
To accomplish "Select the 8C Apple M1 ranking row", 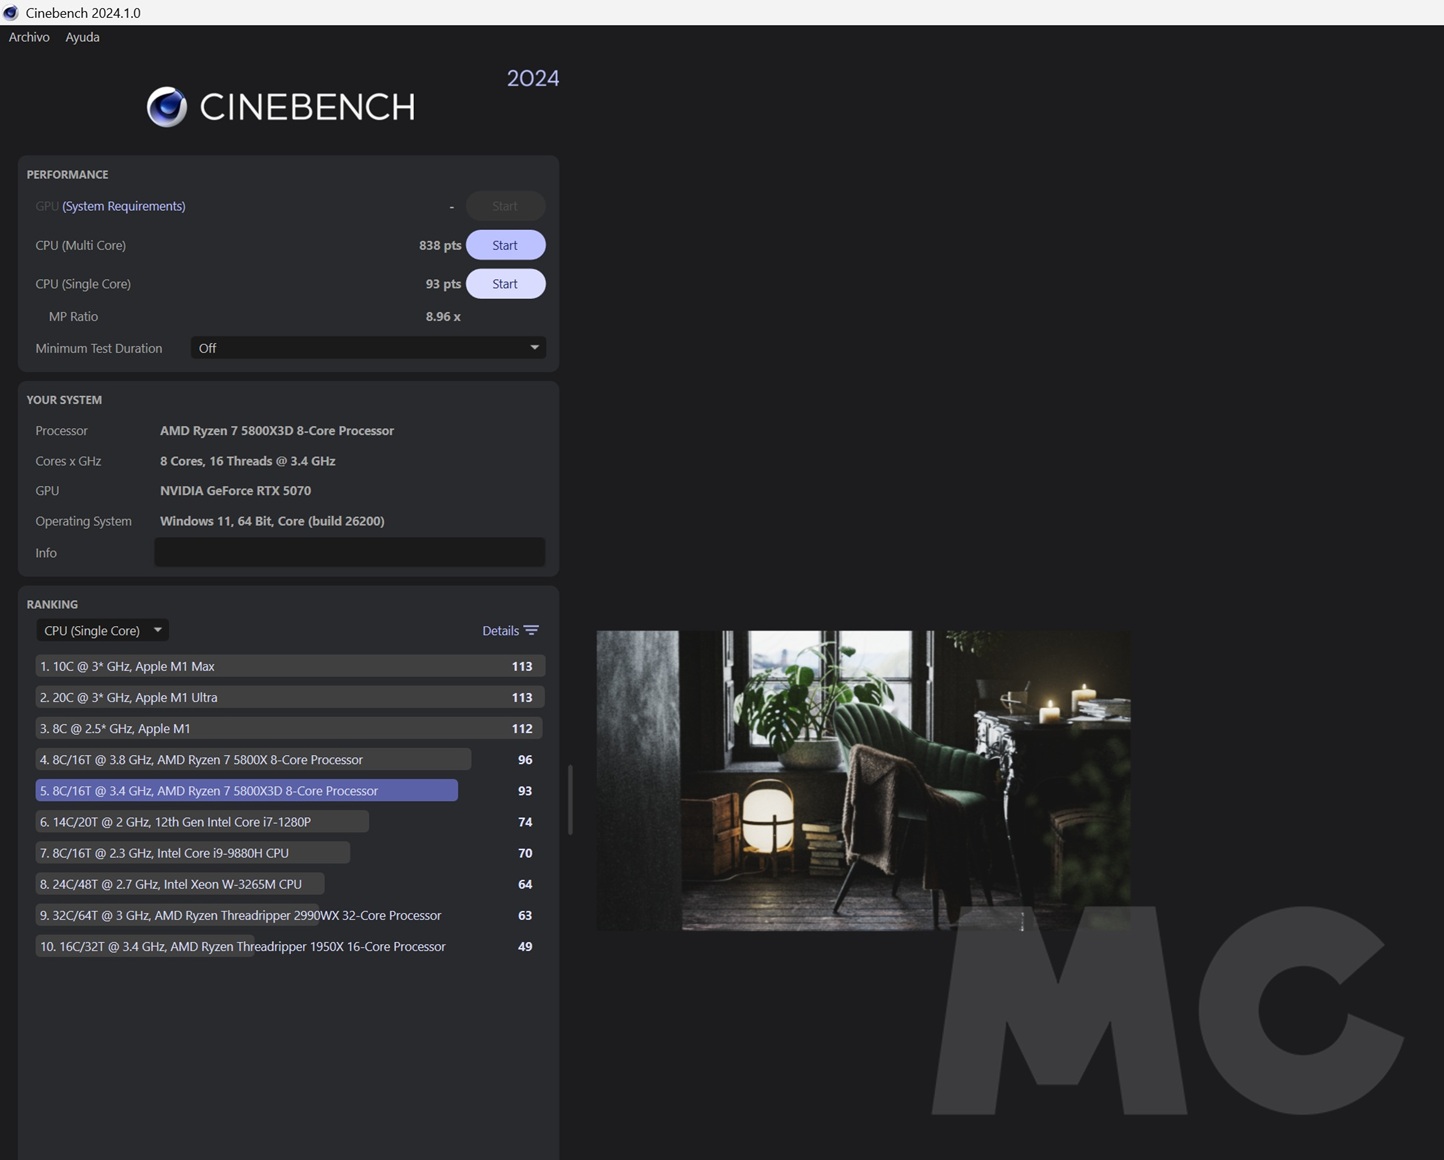I will [290, 728].
